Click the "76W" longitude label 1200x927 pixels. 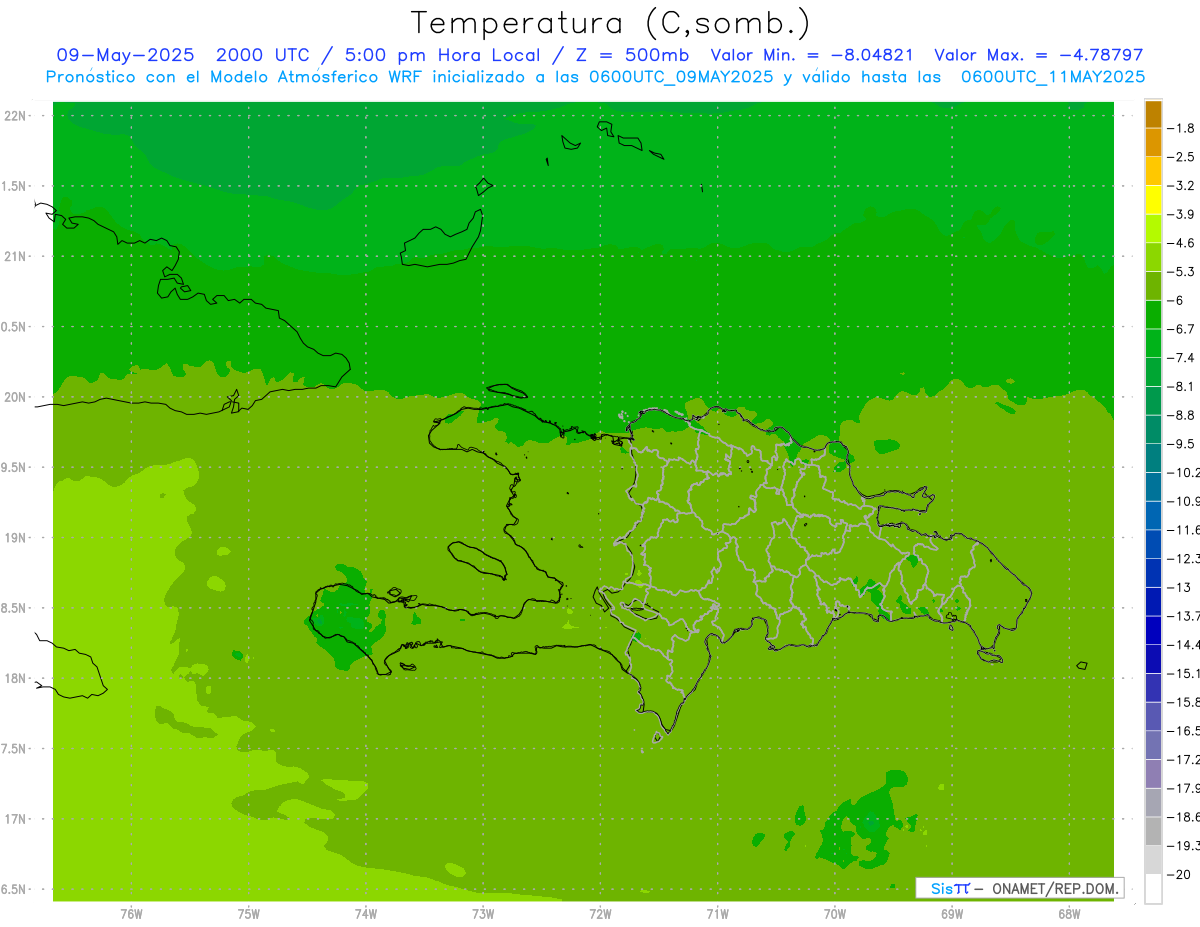coord(131,914)
